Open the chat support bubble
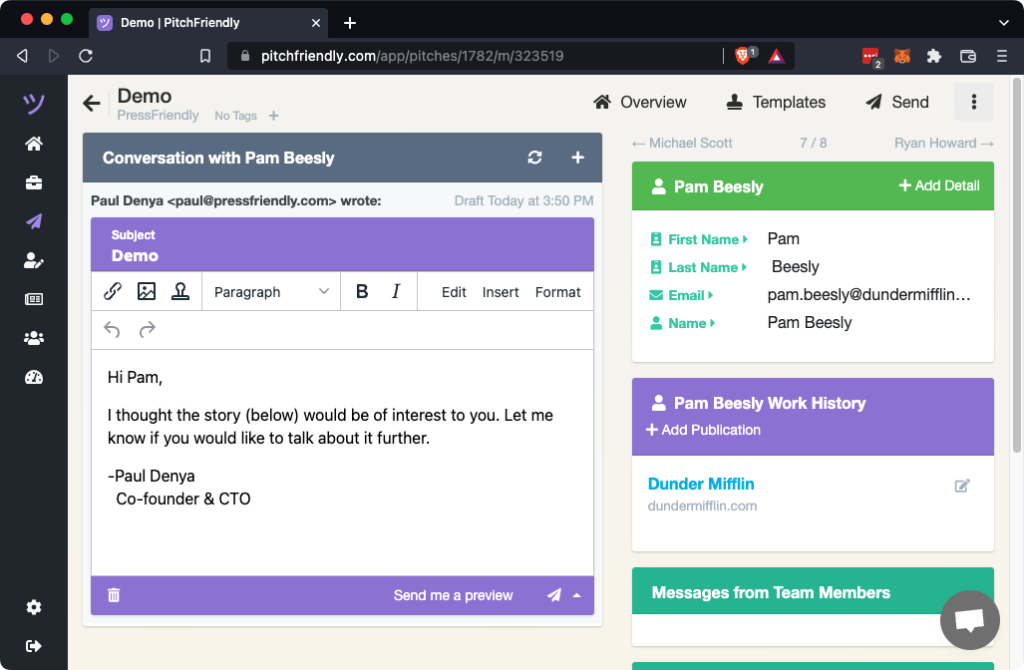1024x670 pixels. (969, 620)
